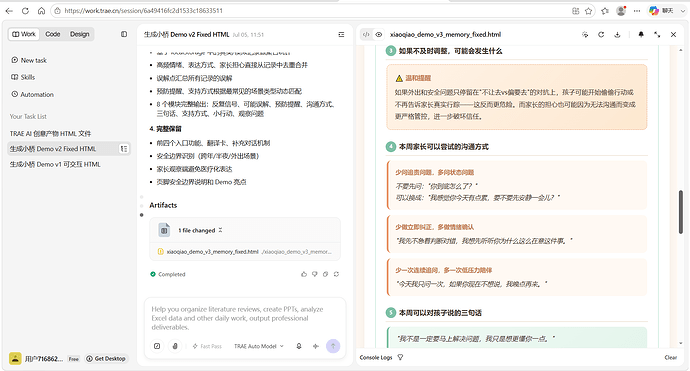Click the browser address bar URL
Viewport: 690px width, 371px height.
tap(143, 11)
